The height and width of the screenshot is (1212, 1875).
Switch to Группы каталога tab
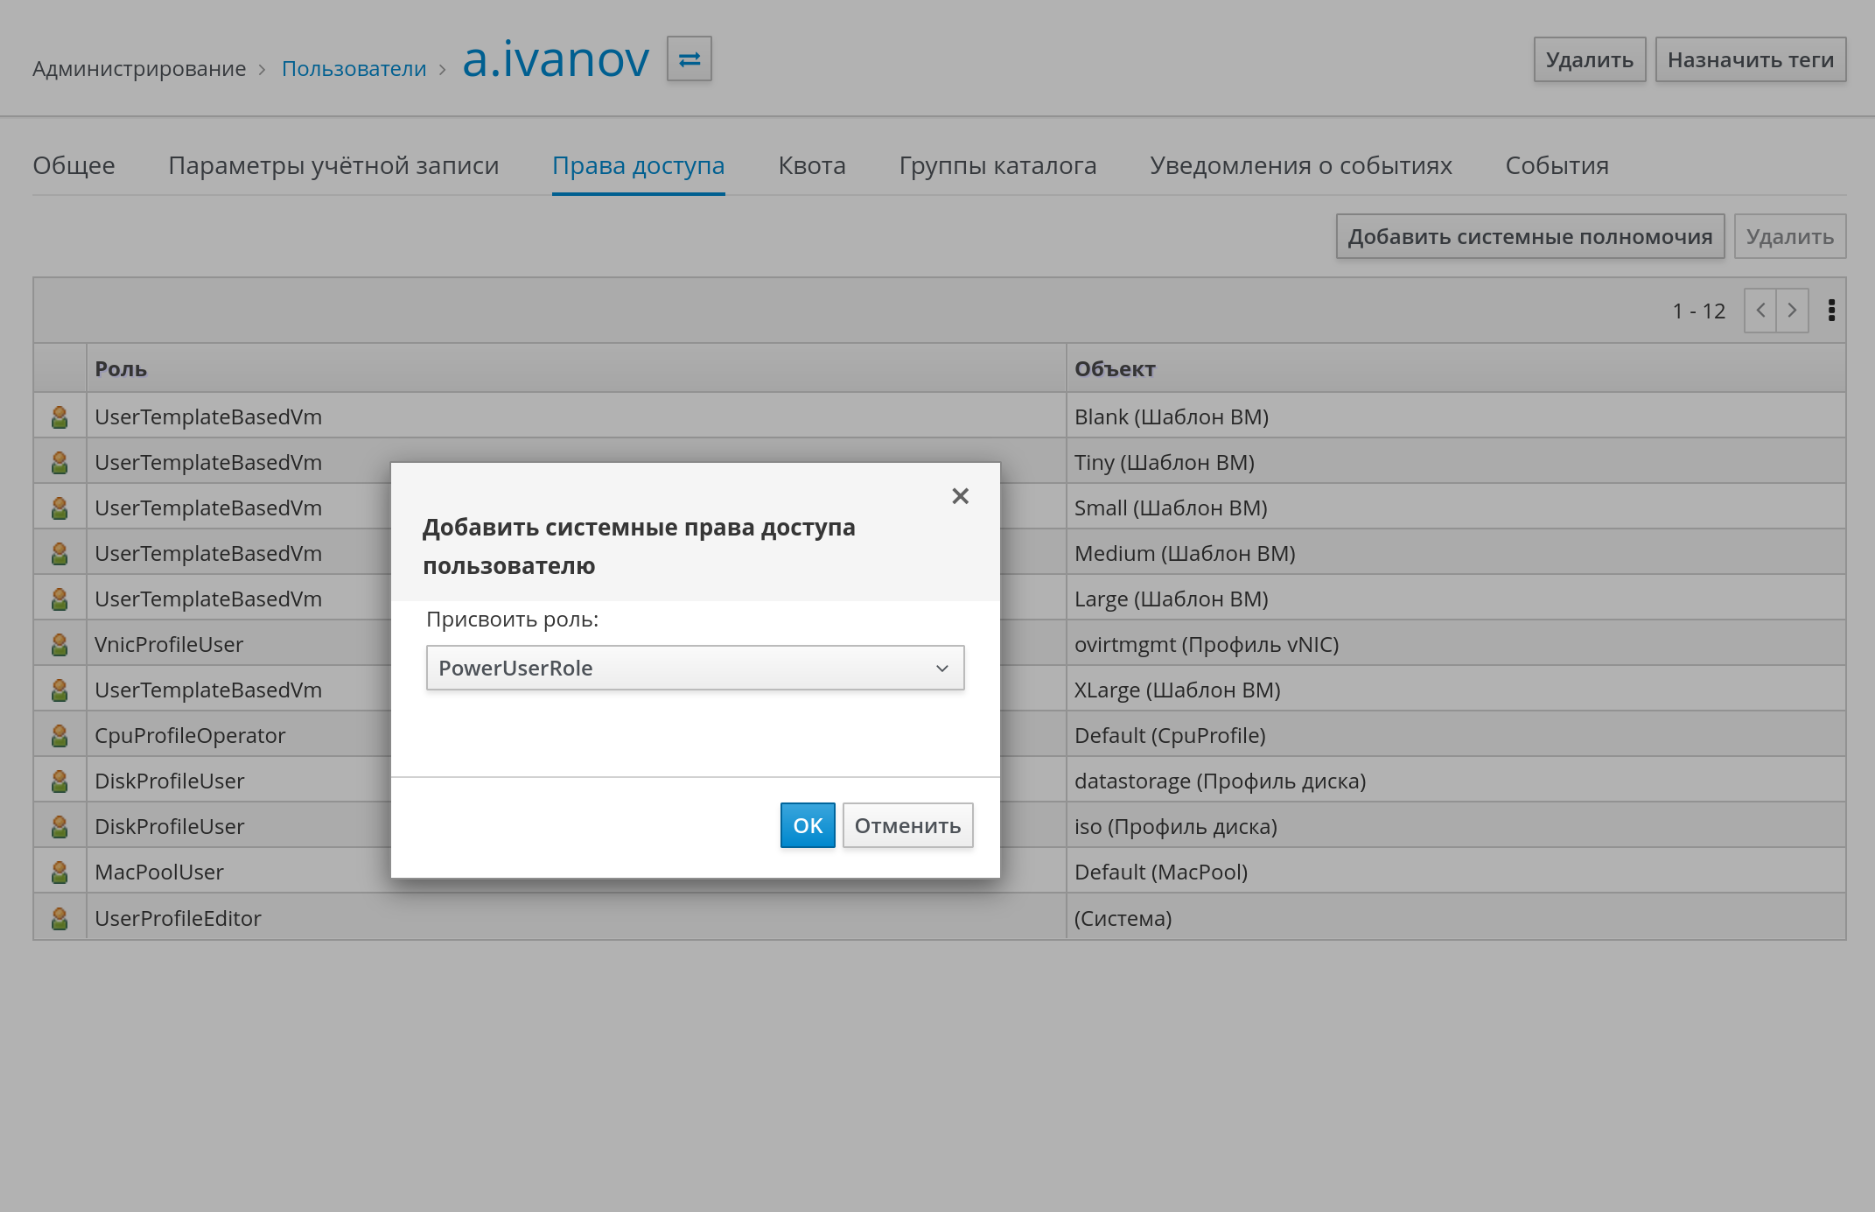(997, 166)
